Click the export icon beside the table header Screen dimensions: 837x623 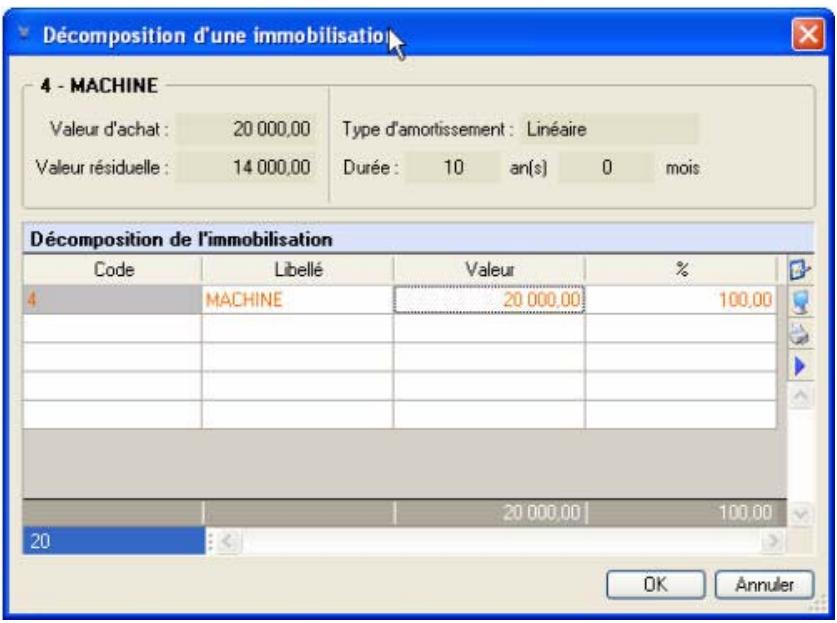[x=800, y=270]
